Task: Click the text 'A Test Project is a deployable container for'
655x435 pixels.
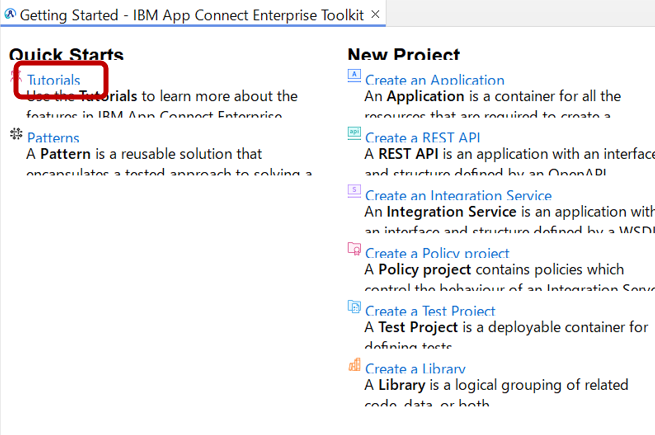Action: click(x=506, y=327)
